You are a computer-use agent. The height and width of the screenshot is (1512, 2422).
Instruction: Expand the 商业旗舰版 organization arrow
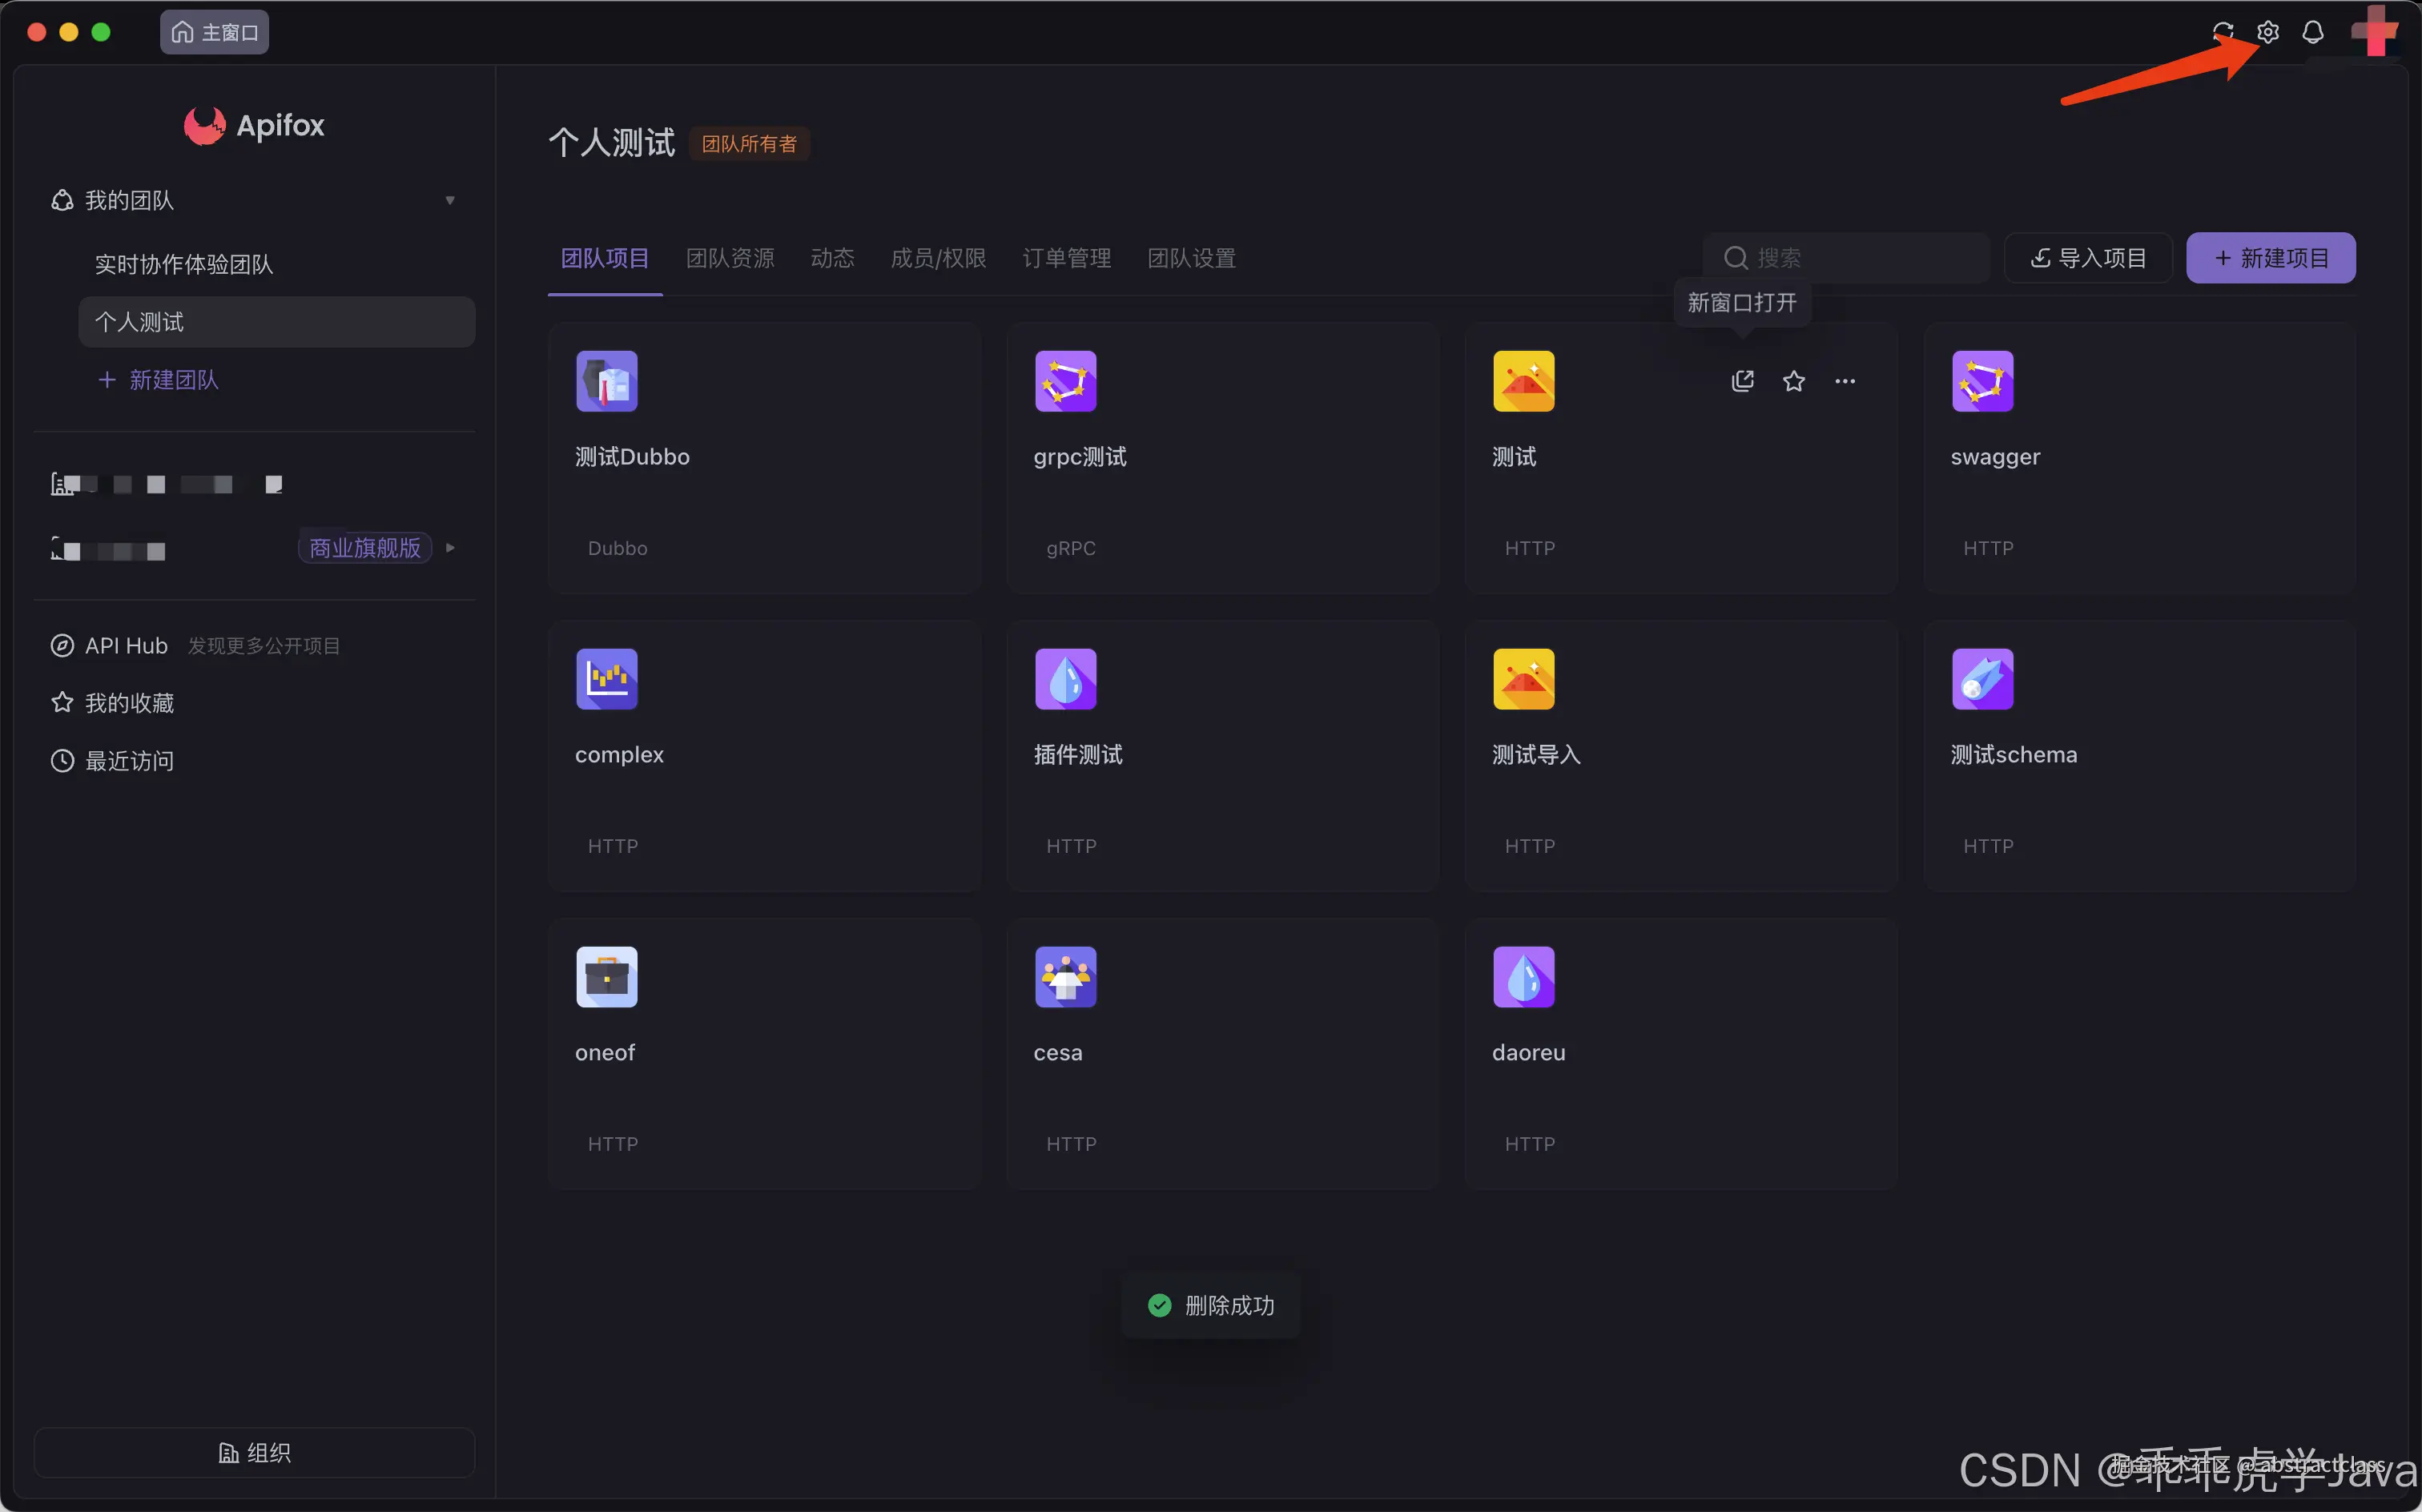[x=450, y=548]
